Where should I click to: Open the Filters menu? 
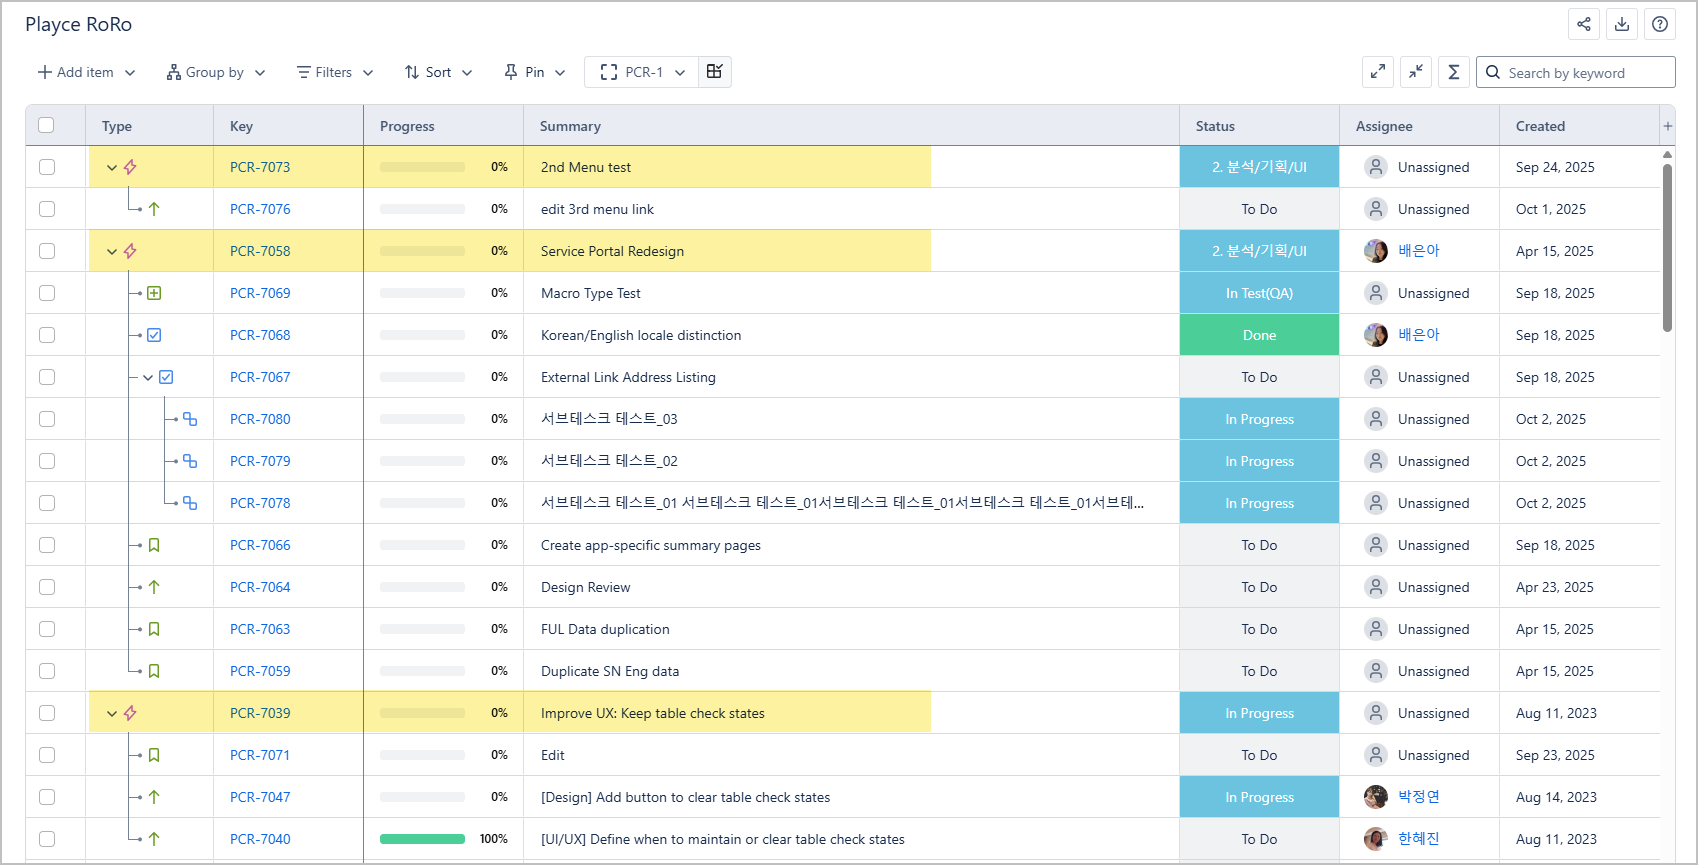point(335,72)
